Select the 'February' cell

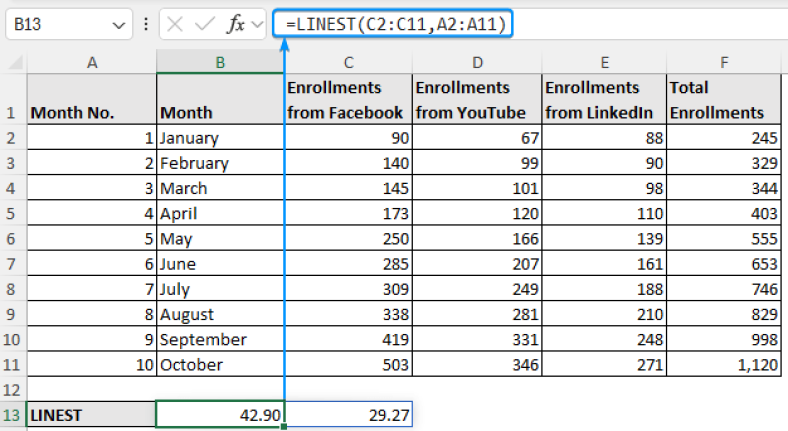click(x=220, y=163)
